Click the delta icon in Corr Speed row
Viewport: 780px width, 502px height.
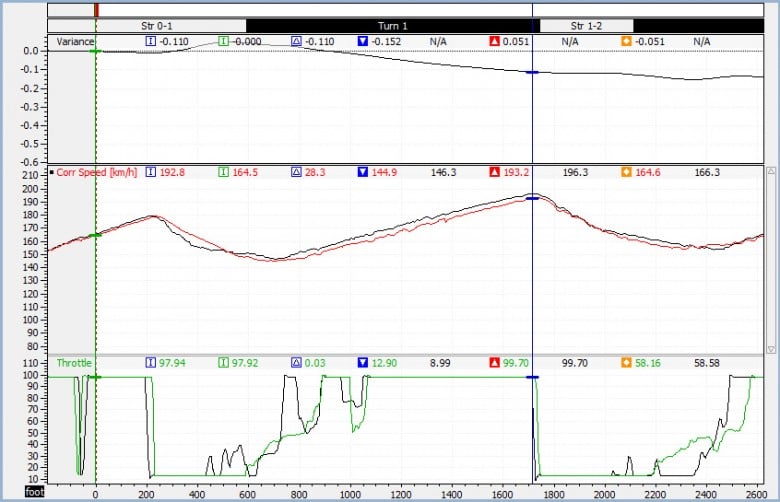click(x=296, y=172)
